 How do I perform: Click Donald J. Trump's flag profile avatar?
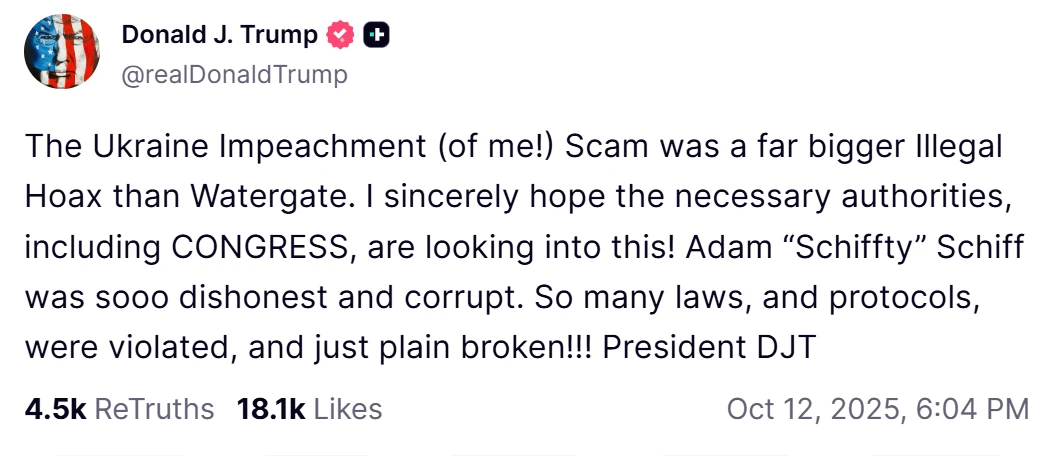click(x=62, y=54)
